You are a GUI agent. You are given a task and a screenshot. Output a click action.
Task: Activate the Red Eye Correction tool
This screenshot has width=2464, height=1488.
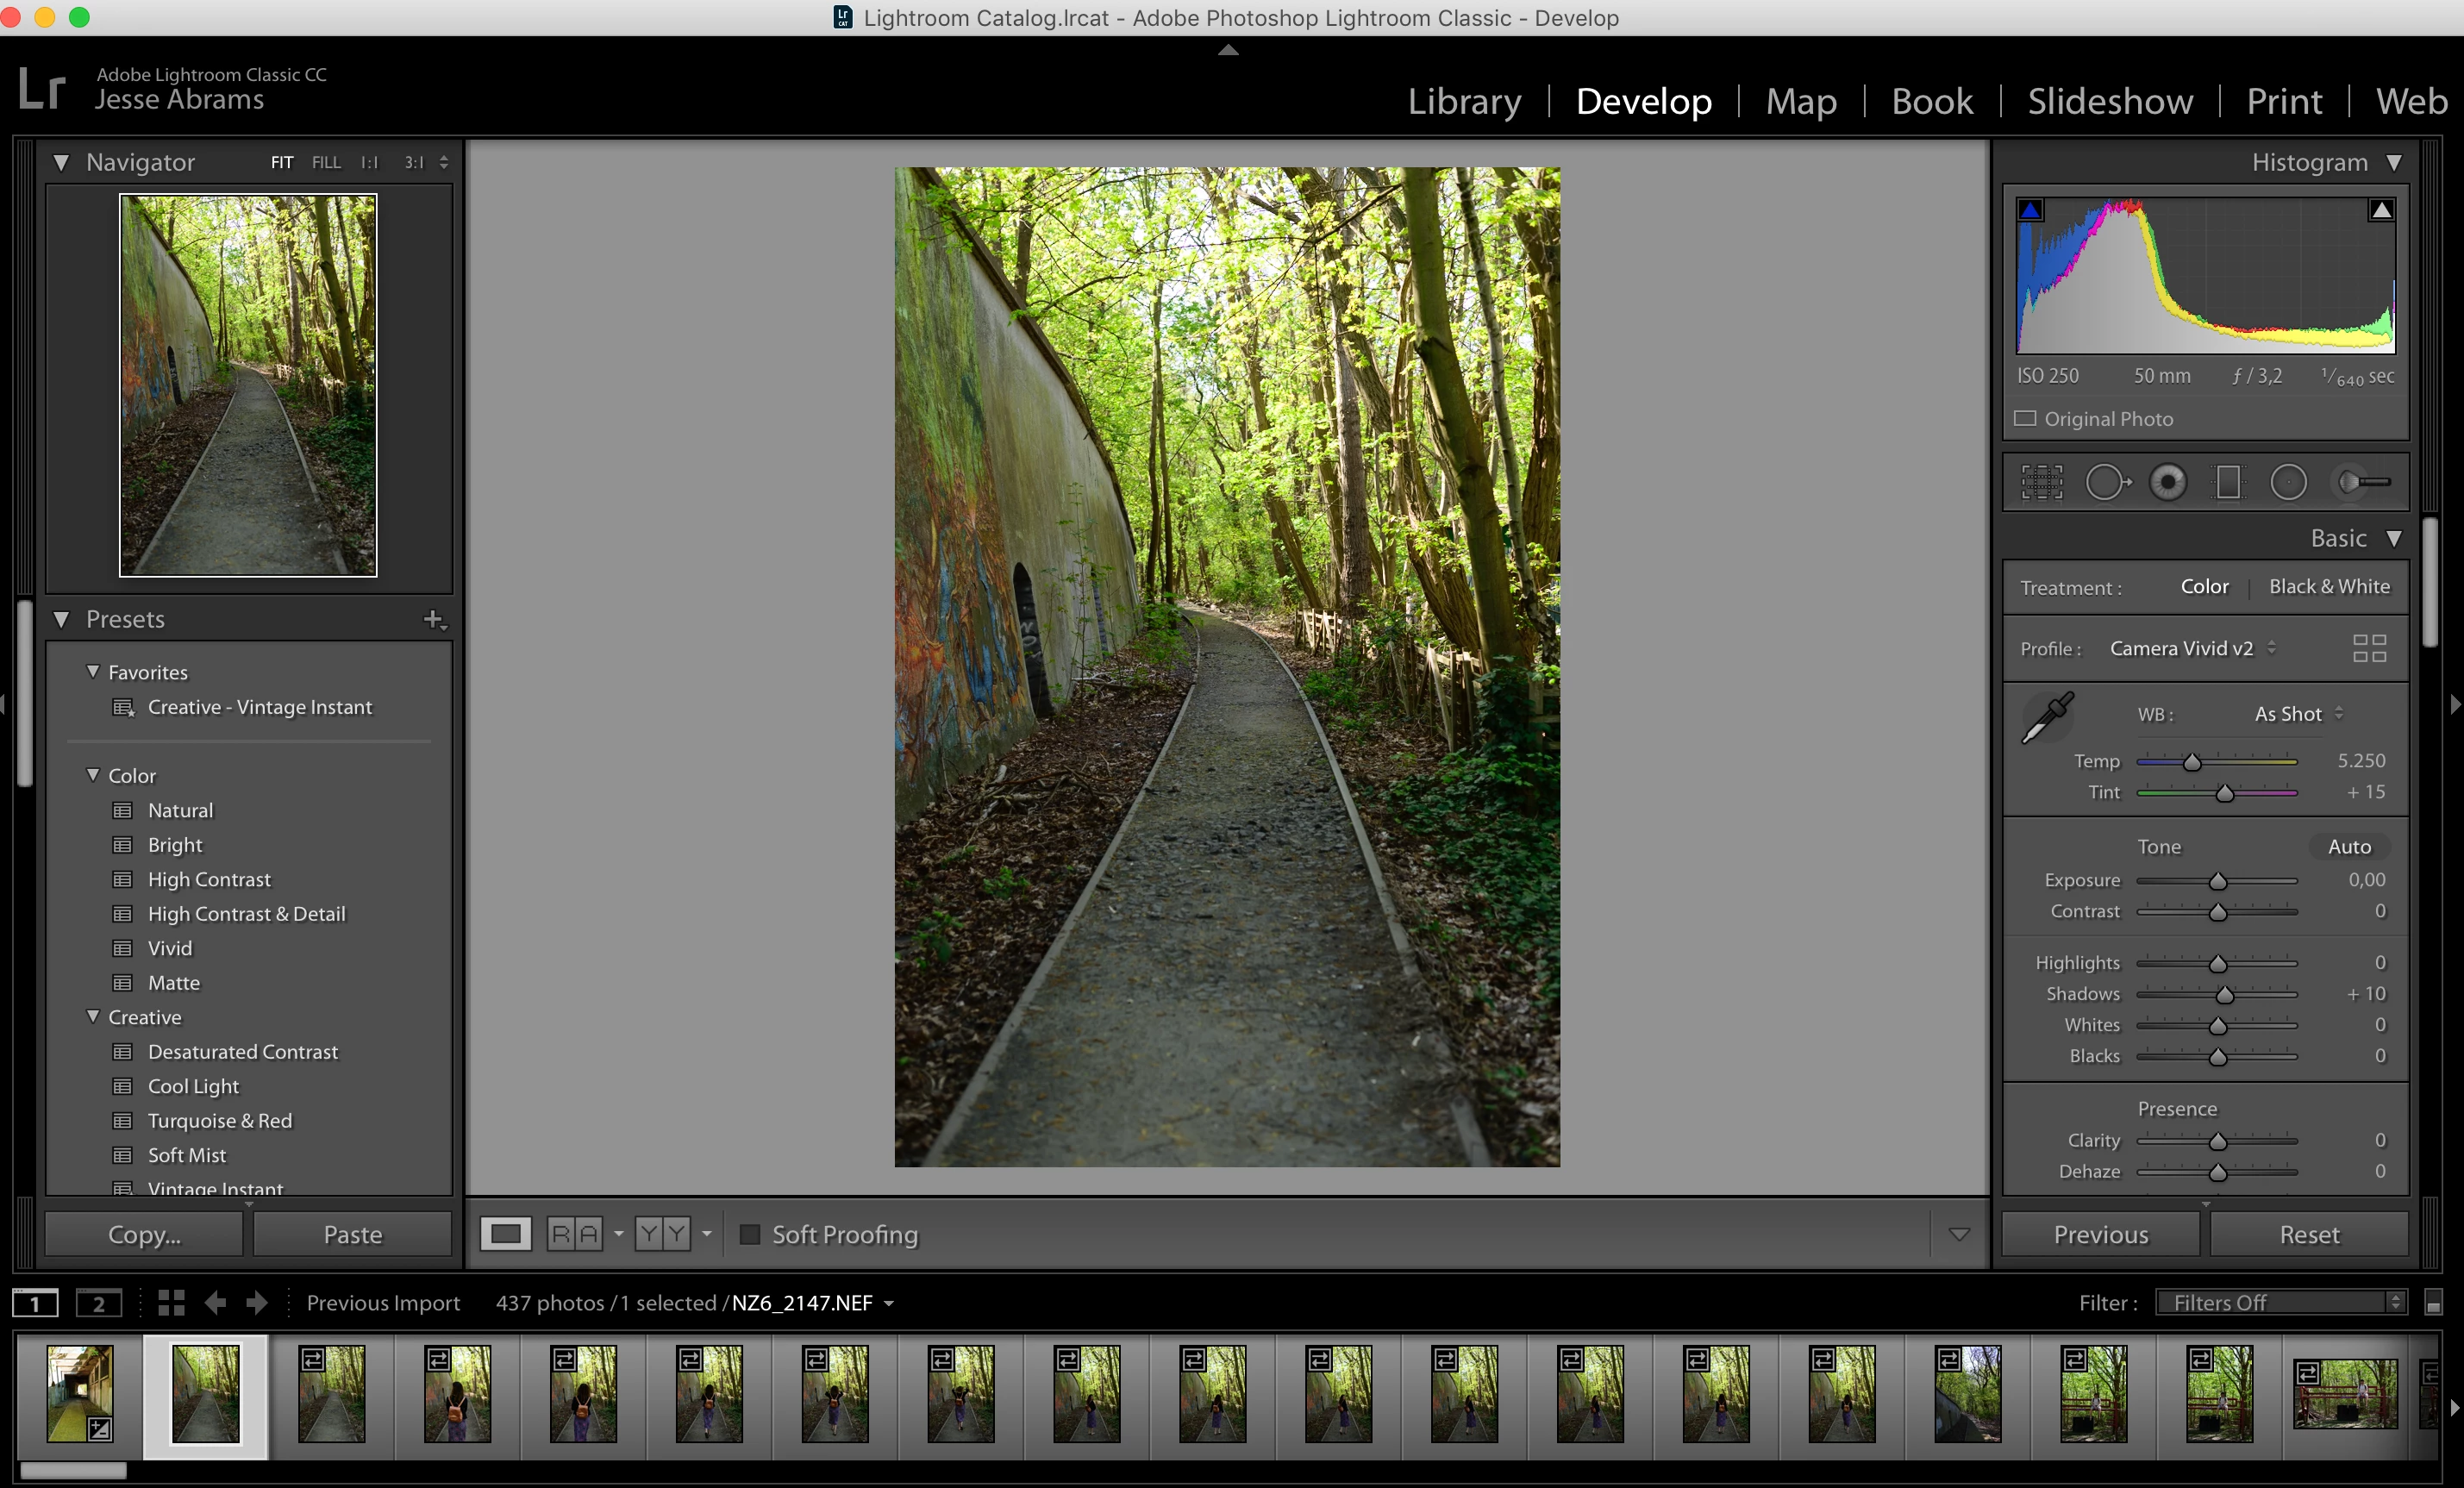(2168, 483)
